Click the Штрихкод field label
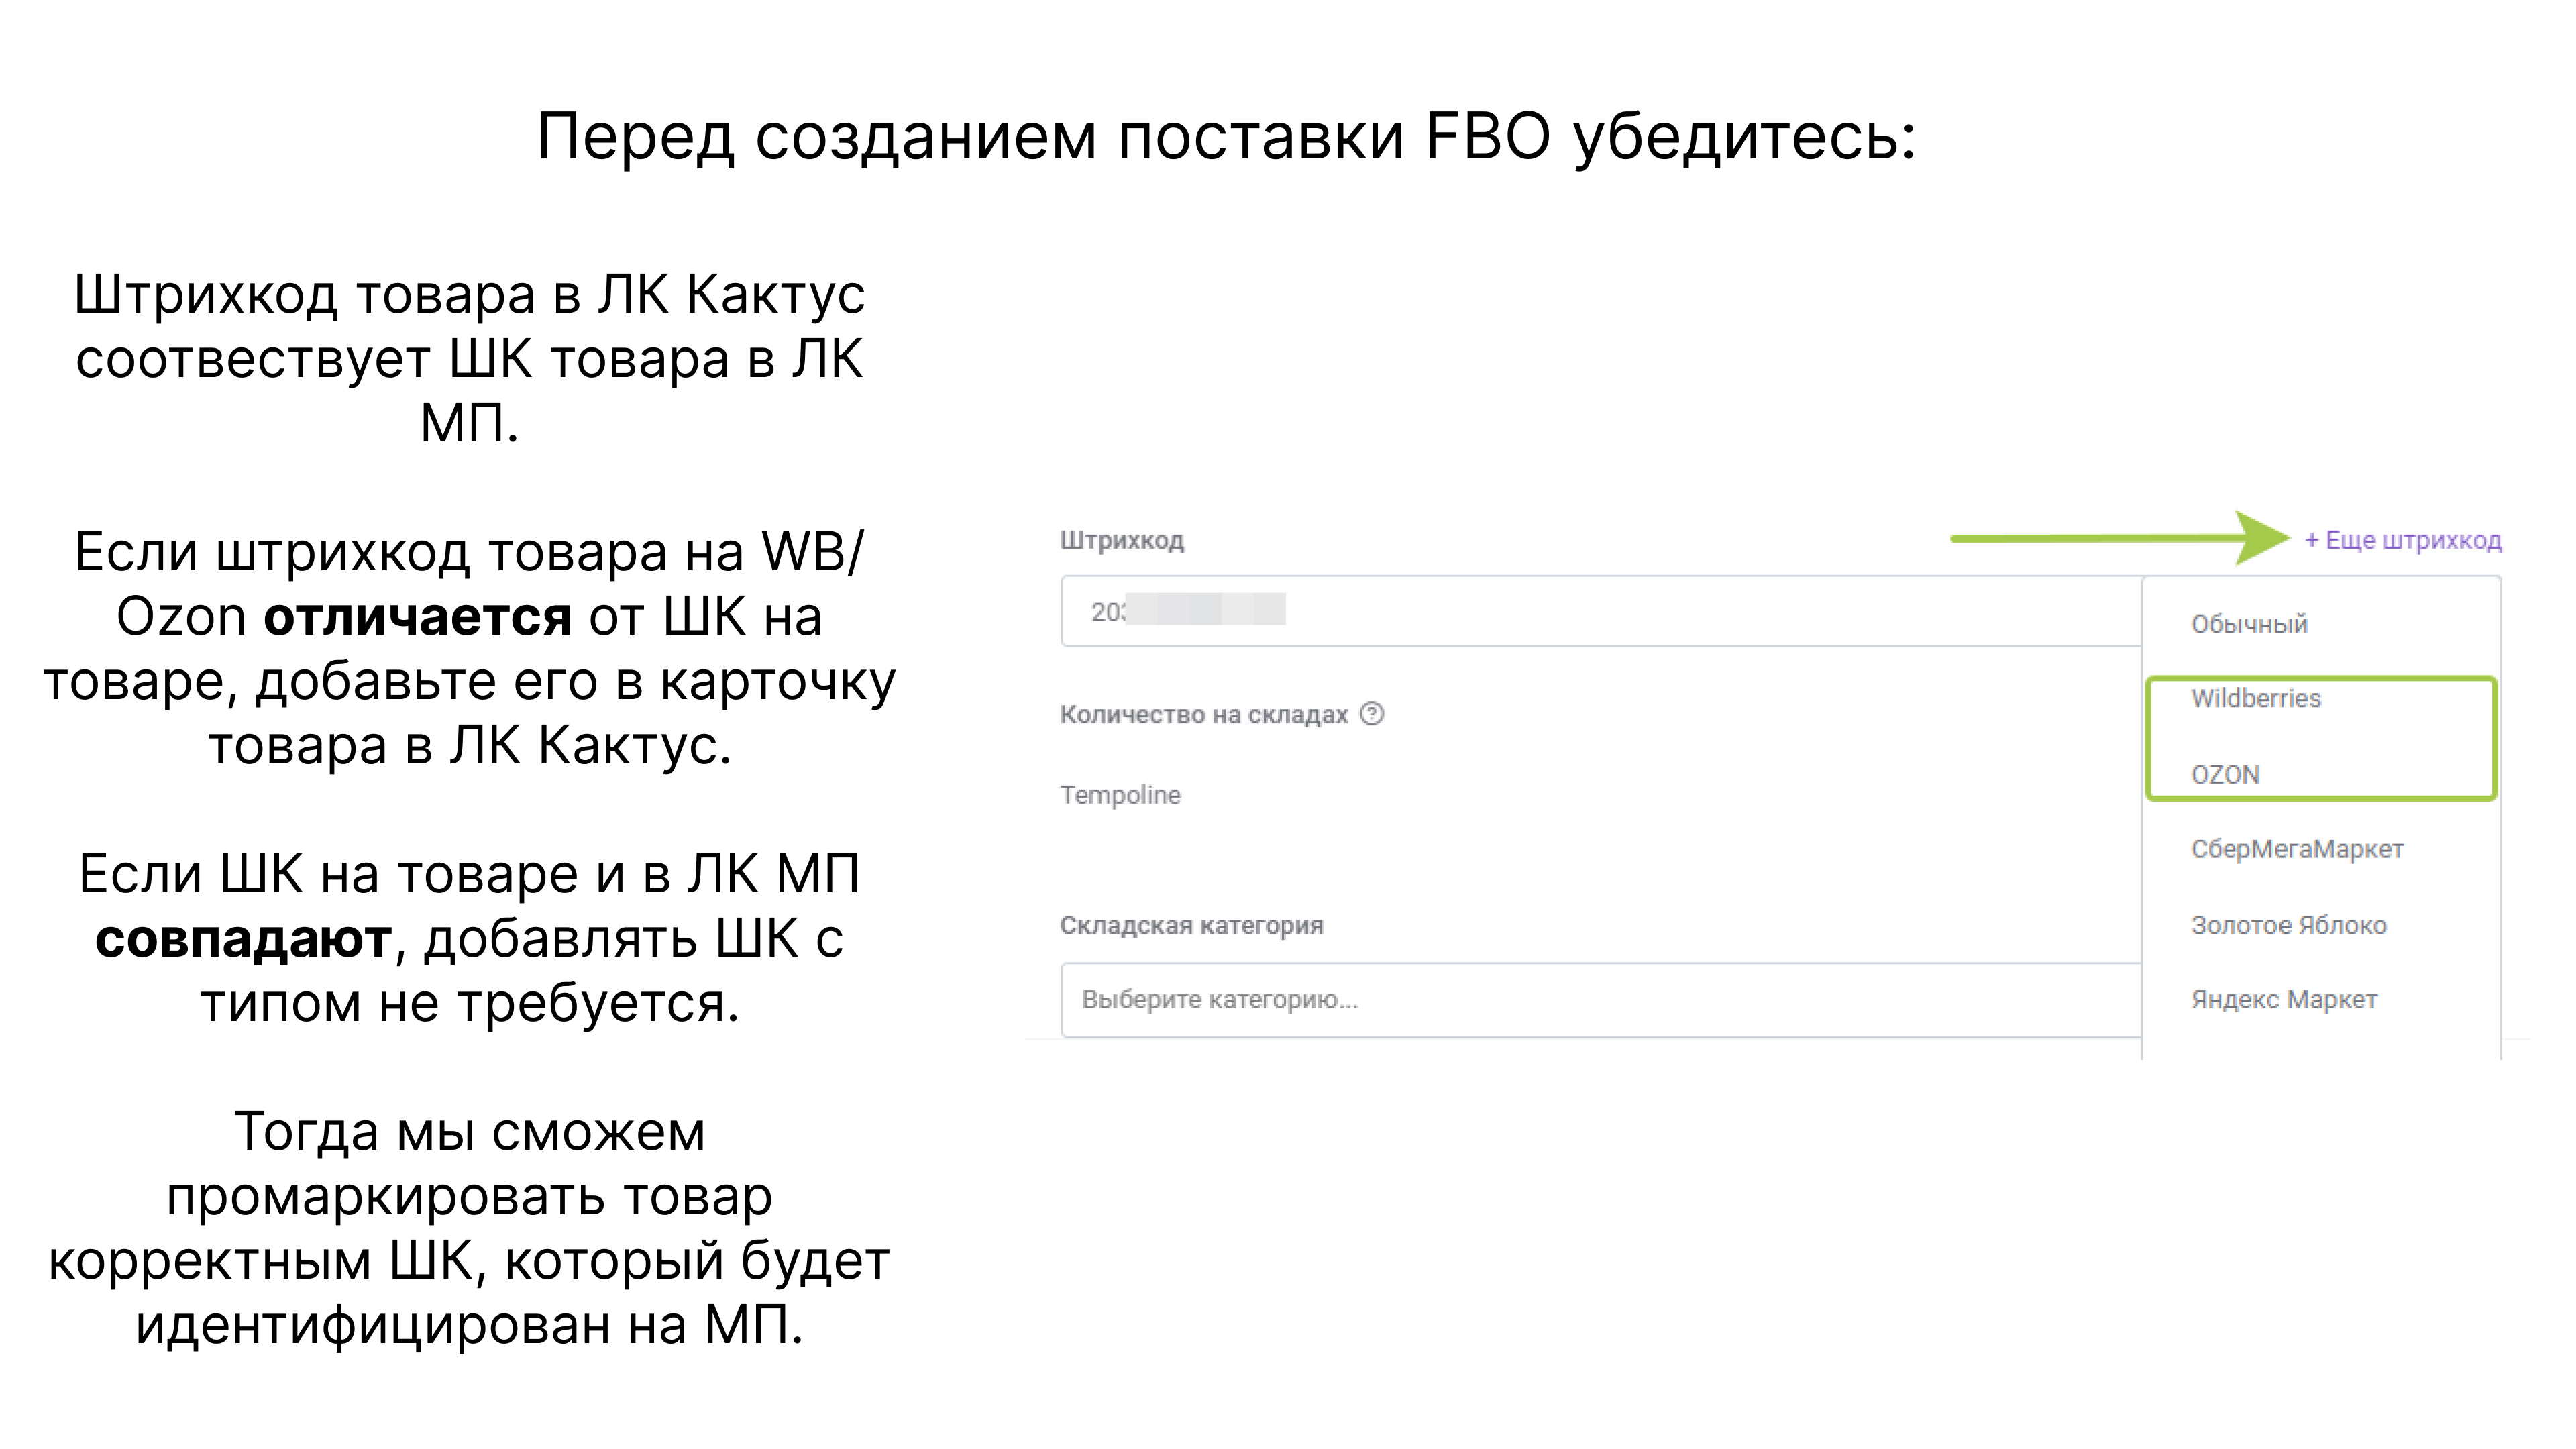2576x1449 pixels. 1122,541
